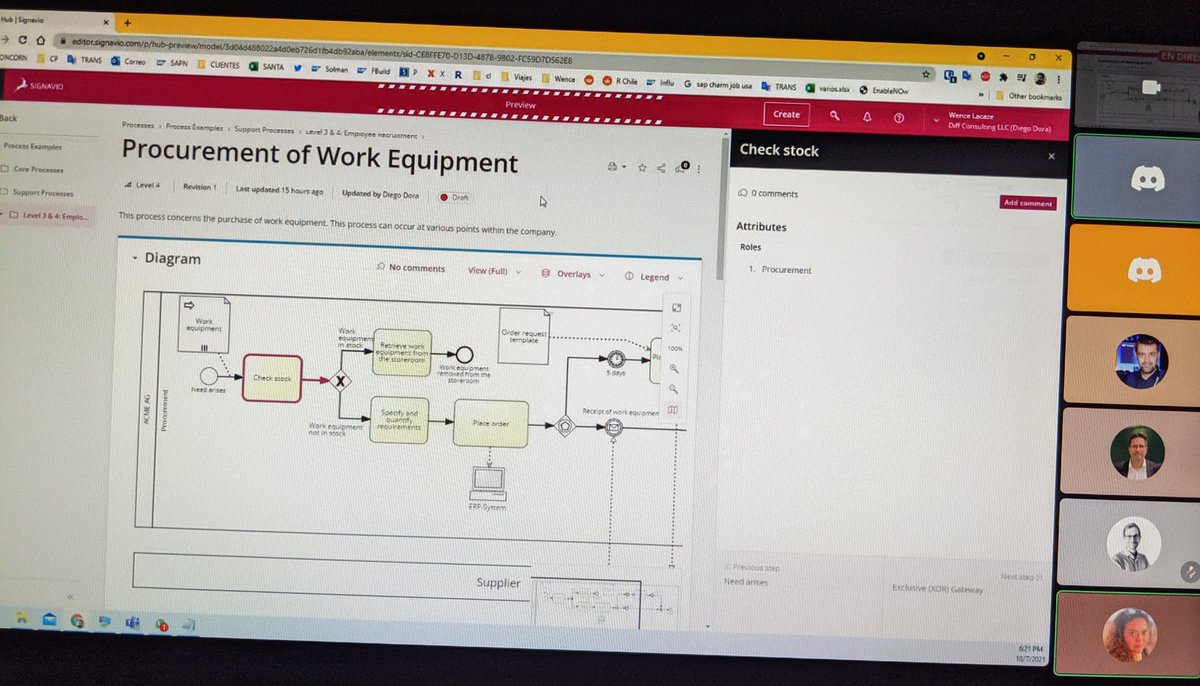Select the Need arises start event

pos(208,375)
